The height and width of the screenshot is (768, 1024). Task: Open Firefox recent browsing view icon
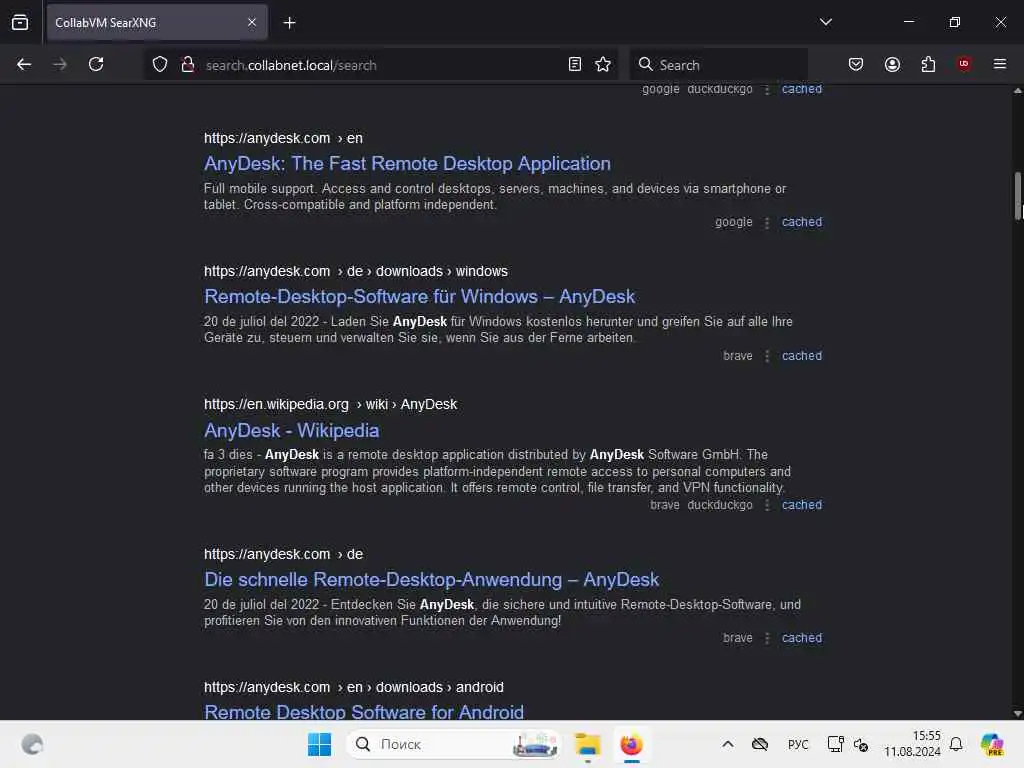pos(20,23)
